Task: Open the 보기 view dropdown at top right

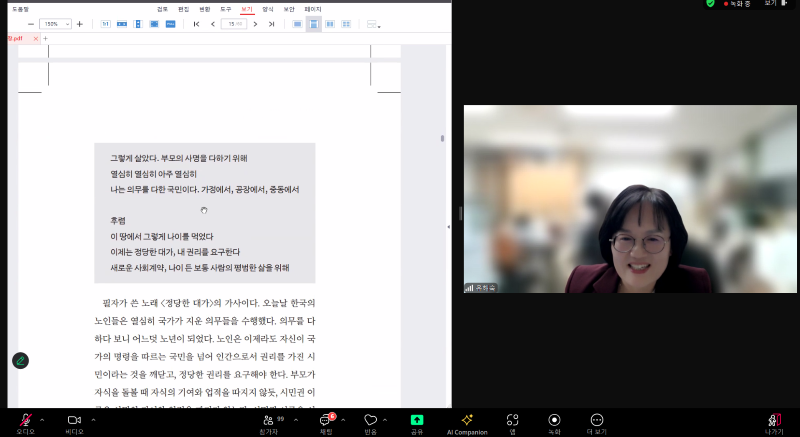Action: (773, 4)
